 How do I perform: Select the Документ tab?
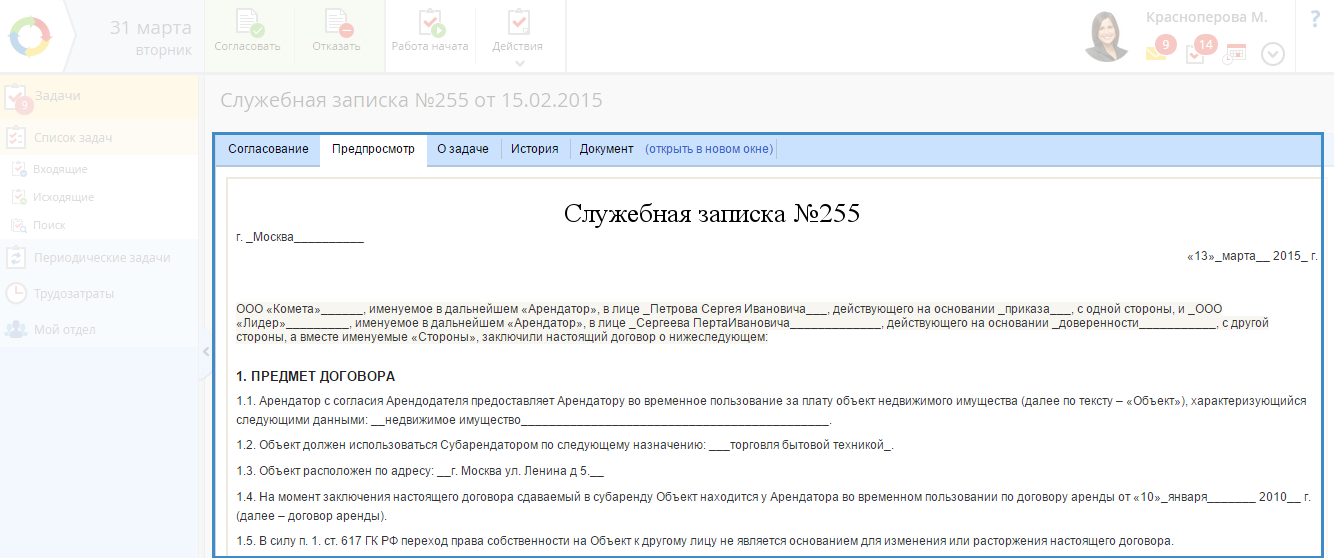point(606,149)
